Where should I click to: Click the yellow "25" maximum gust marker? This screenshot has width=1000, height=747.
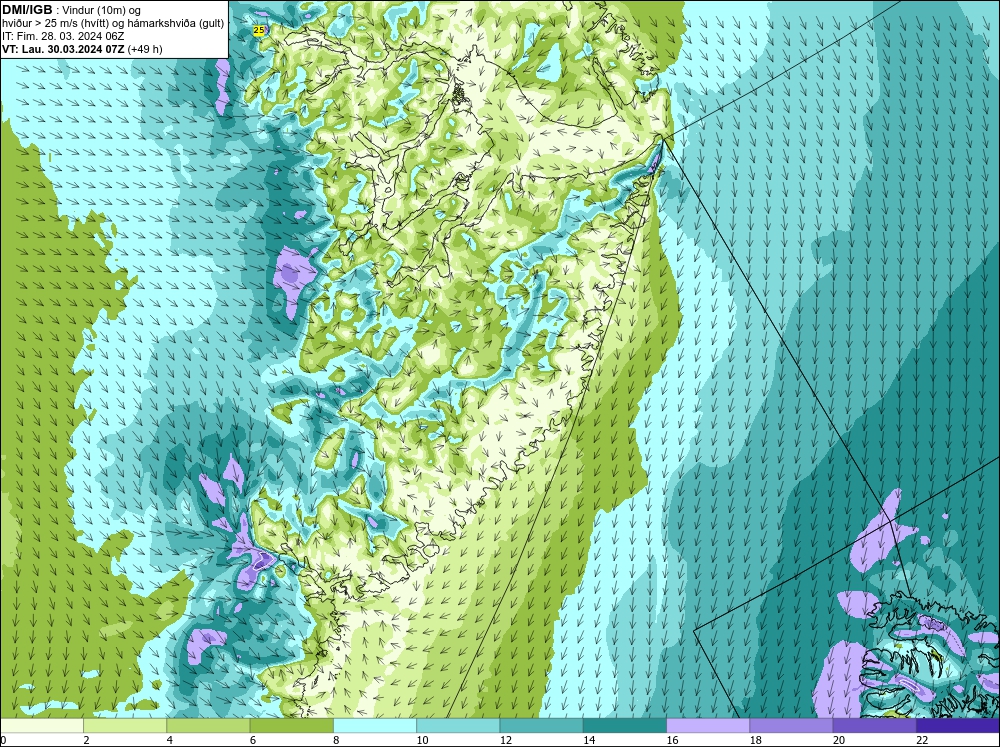(x=258, y=30)
